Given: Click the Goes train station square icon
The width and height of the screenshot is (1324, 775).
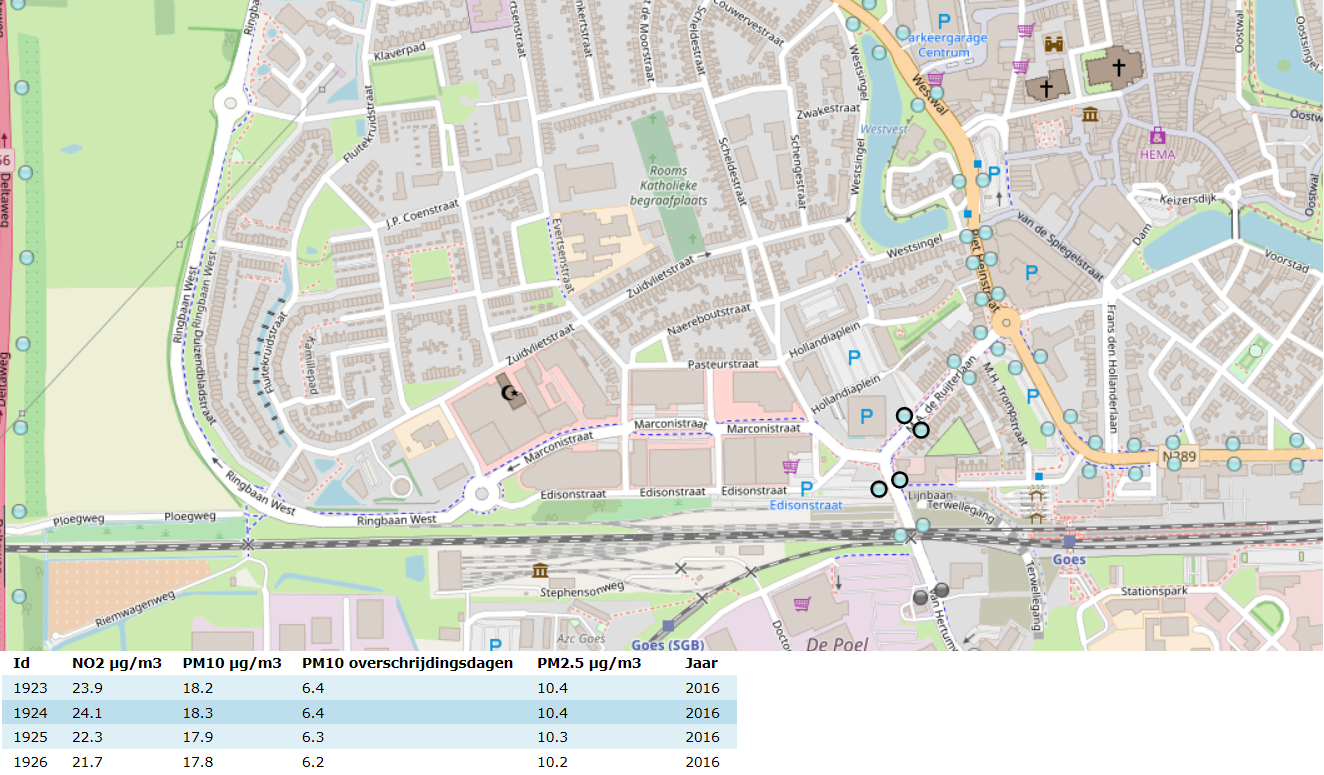Looking at the screenshot, I should [x=1069, y=541].
